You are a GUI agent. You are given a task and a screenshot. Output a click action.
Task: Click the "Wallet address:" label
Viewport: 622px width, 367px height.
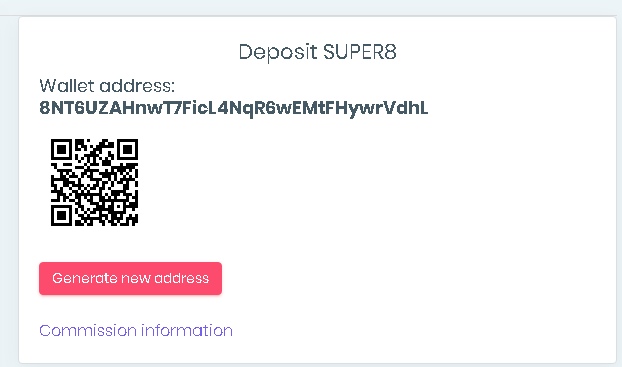[x=107, y=86]
